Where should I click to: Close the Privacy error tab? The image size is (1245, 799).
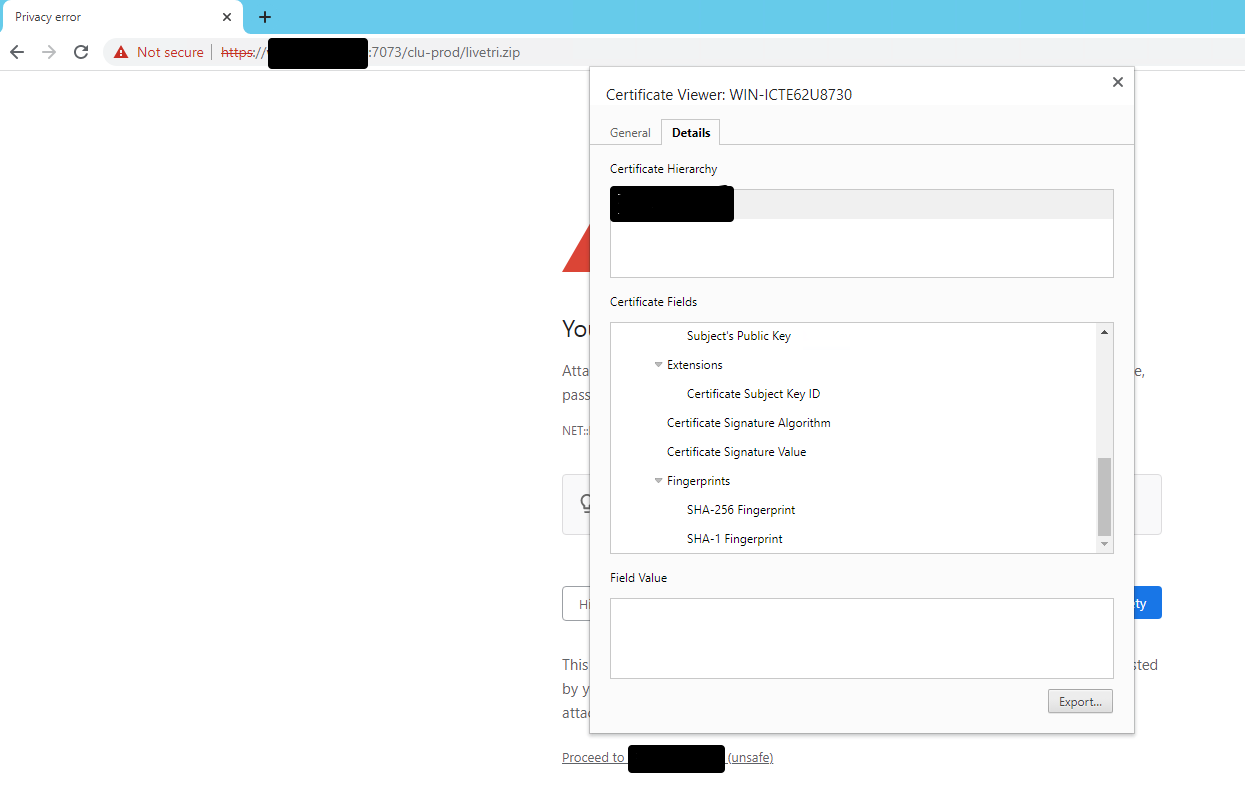coord(227,16)
